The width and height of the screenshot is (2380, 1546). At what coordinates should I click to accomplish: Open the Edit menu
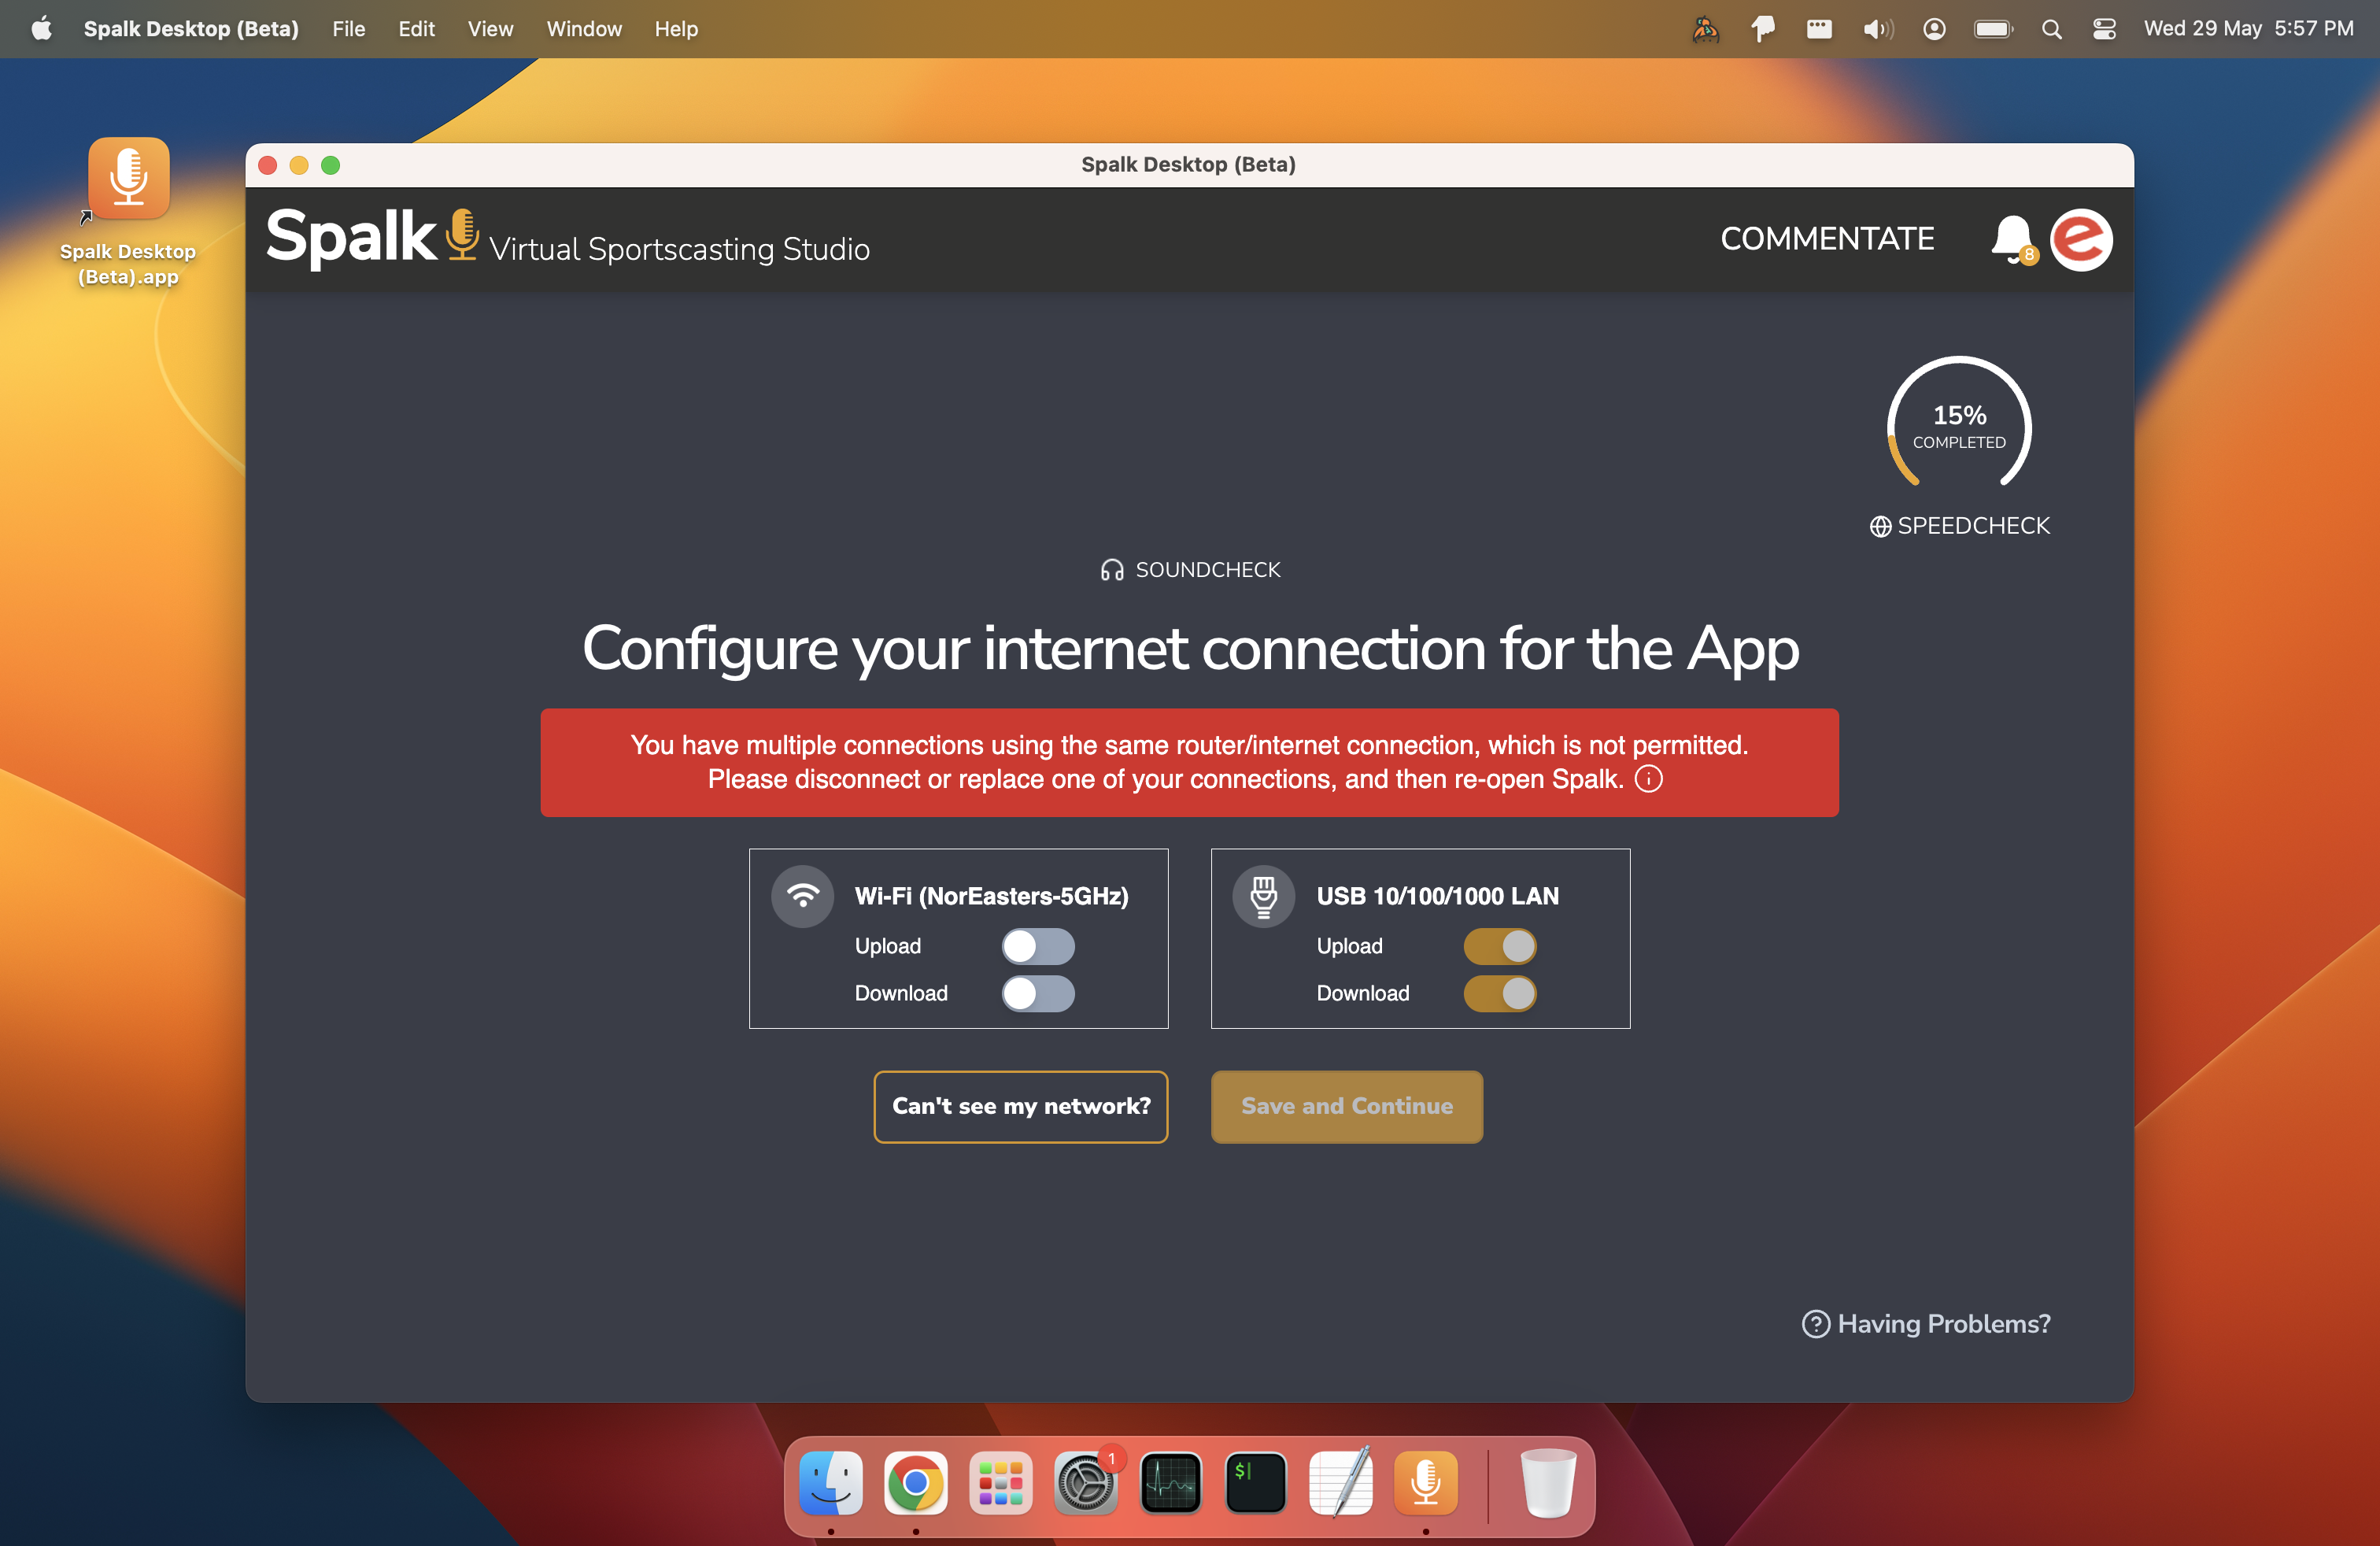pos(416,29)
